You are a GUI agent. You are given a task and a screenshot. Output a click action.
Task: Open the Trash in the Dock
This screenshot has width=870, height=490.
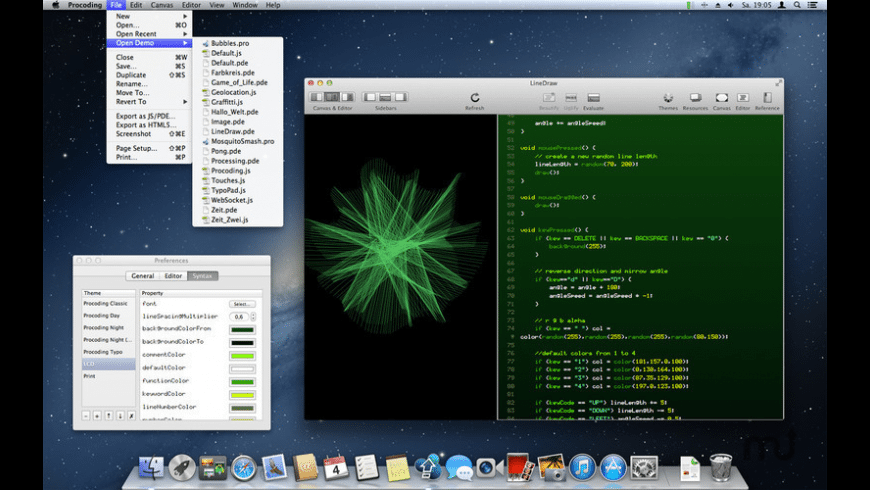click(721, 467)
